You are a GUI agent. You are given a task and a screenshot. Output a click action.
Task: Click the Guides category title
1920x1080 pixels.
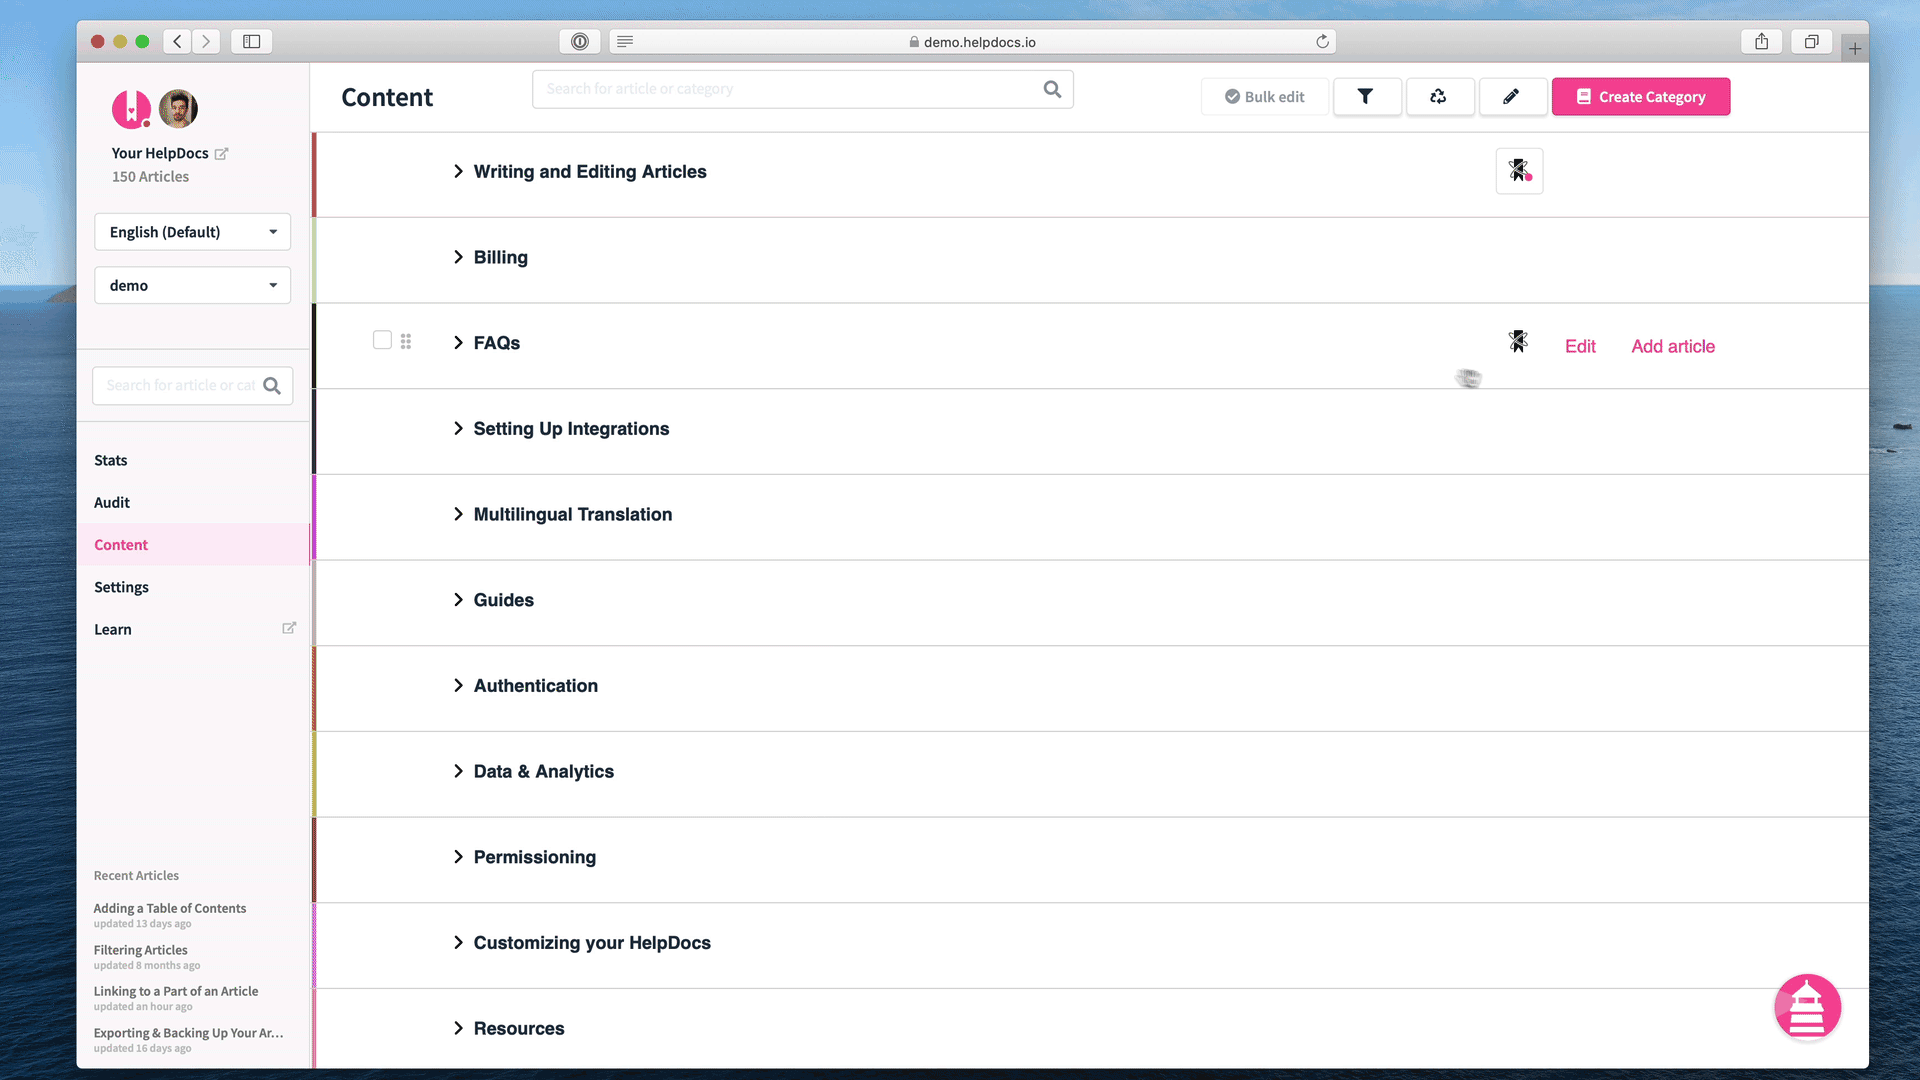[504, 600]
